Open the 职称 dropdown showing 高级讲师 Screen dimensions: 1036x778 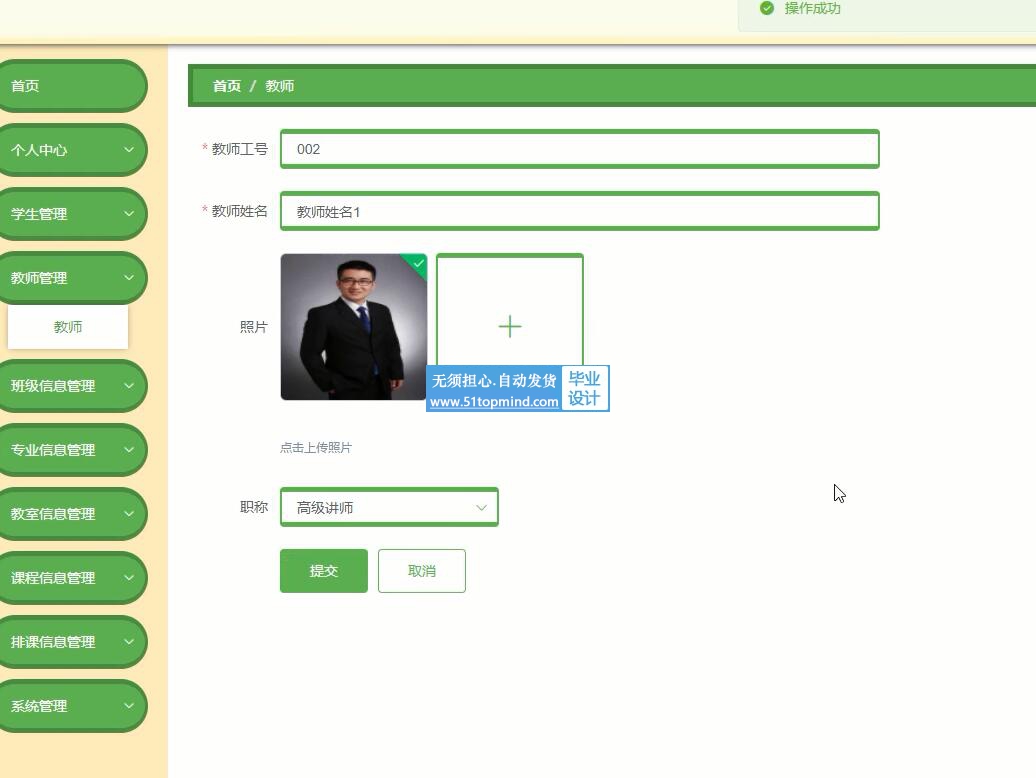[389, 507]
